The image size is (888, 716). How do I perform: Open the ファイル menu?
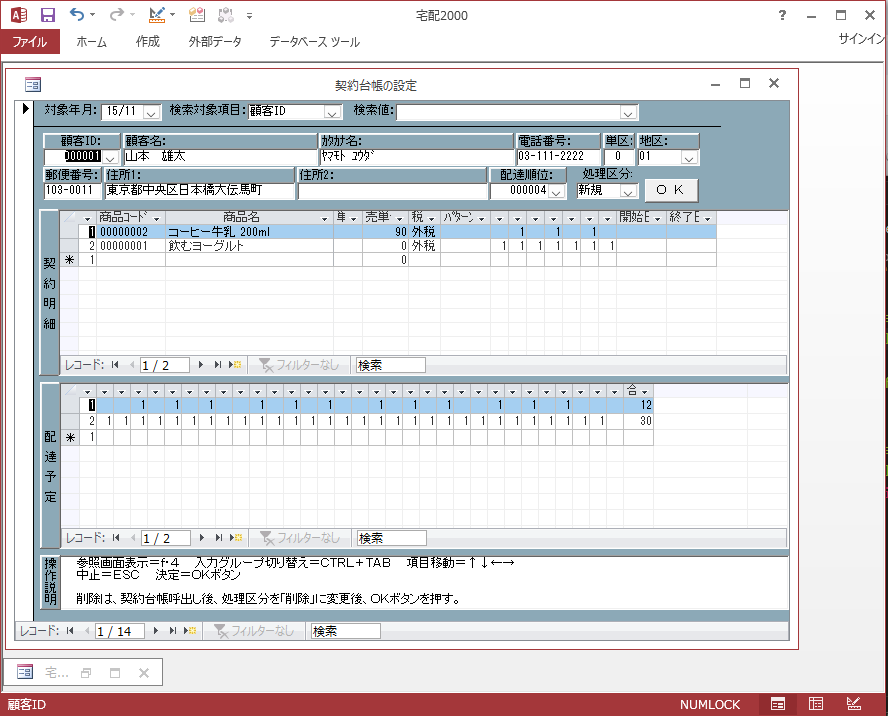coord(30,42)
